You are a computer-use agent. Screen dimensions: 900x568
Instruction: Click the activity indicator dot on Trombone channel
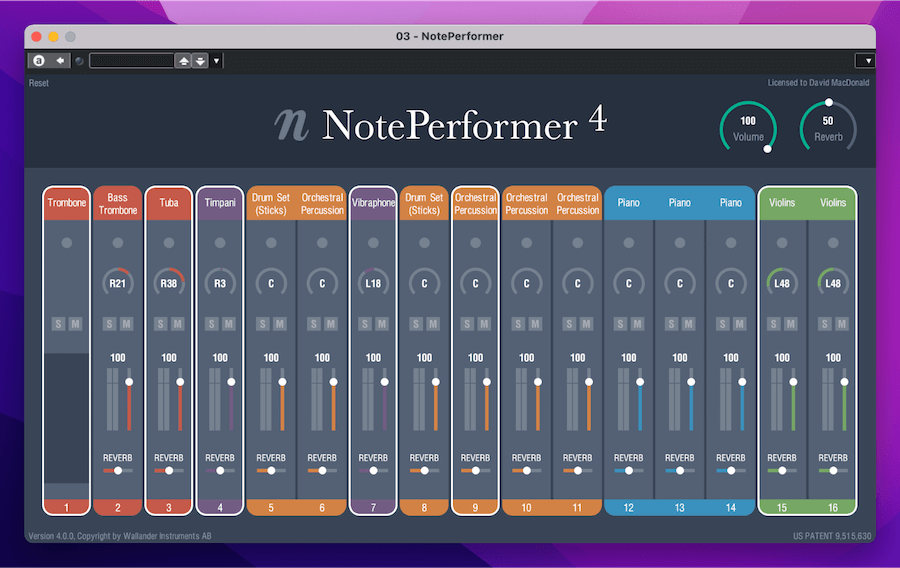[67, 243]
